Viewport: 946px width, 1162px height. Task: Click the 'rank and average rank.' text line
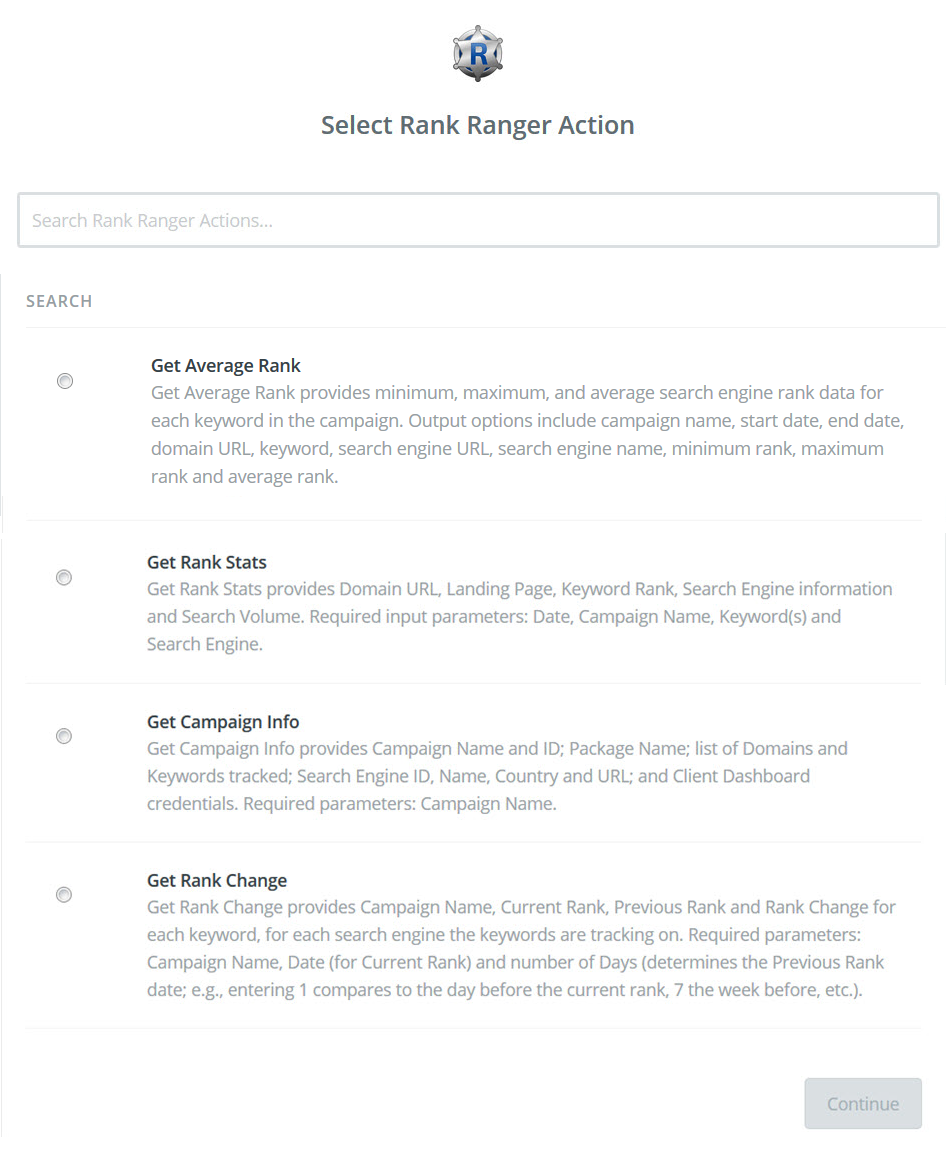point(245,477)
